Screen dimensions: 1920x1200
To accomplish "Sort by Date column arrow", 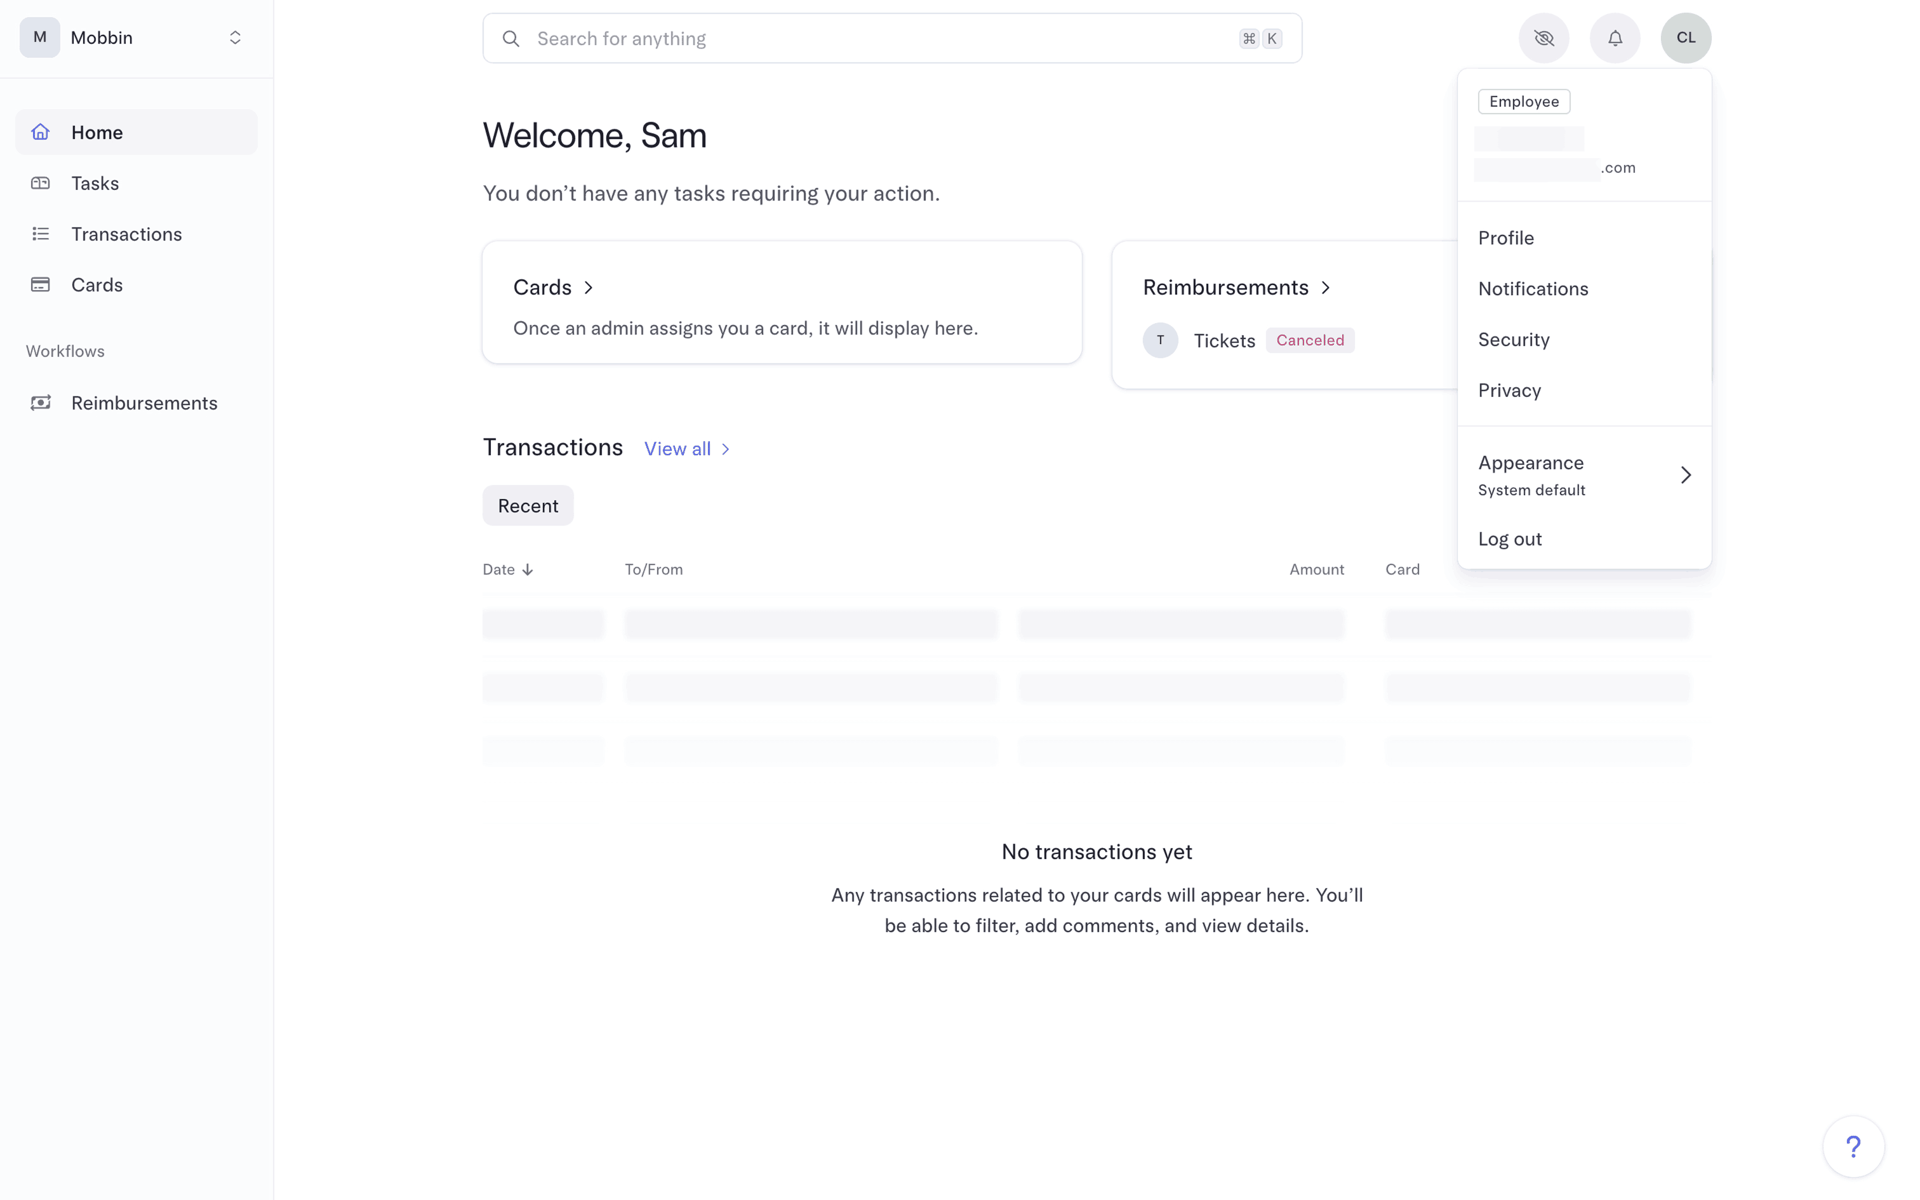I will tap(527, 570).
